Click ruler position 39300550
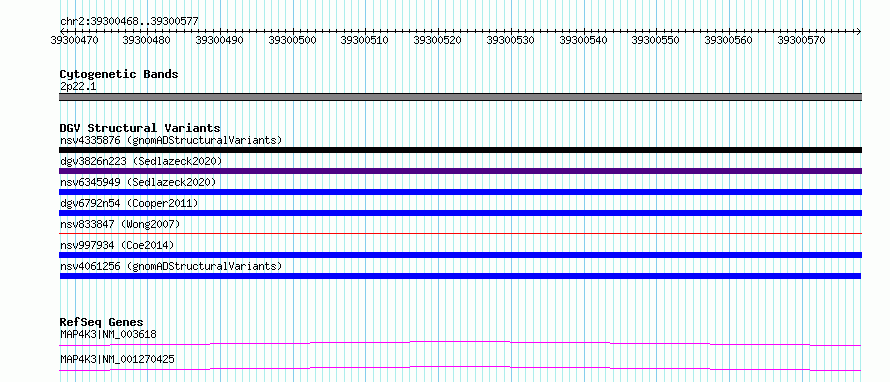Image resolution: width=890 pixels, height=382 pixels. (656, 41)
